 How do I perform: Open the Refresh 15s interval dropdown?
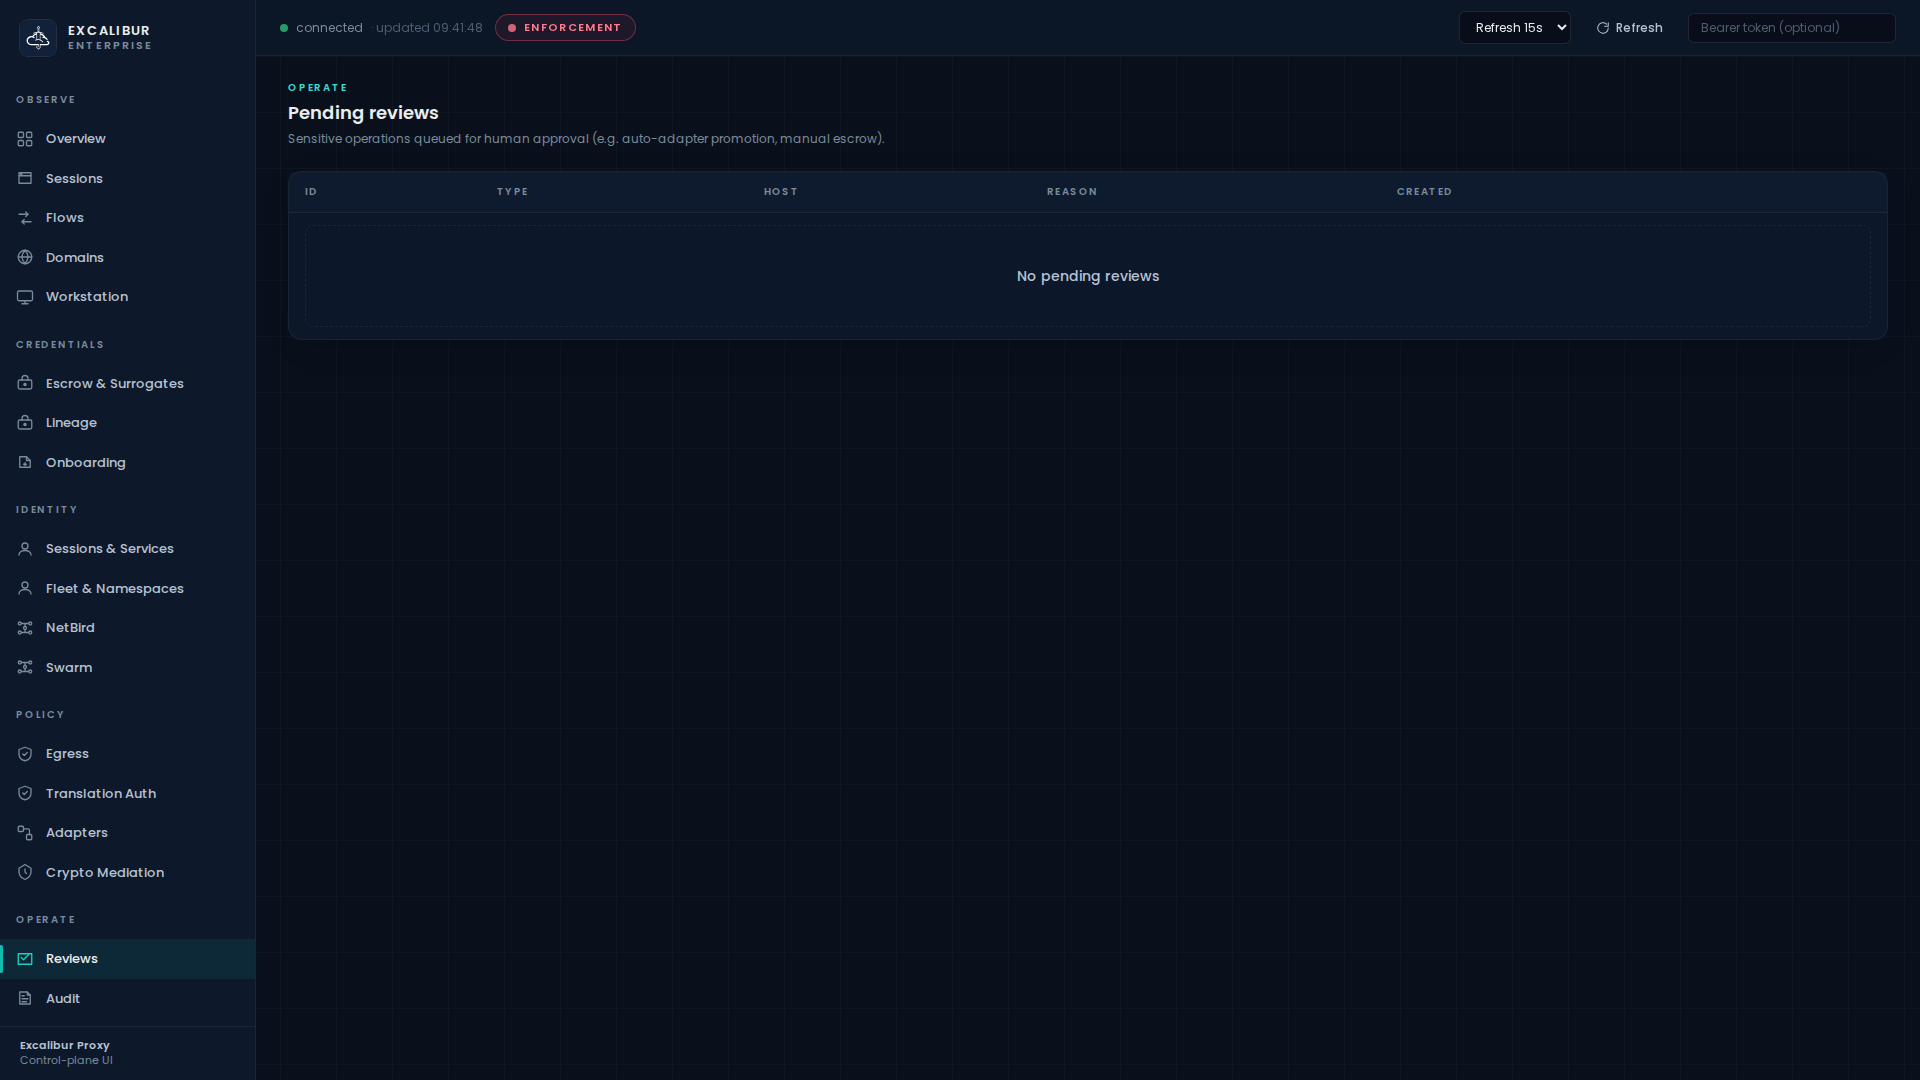tap(1514, 28)
